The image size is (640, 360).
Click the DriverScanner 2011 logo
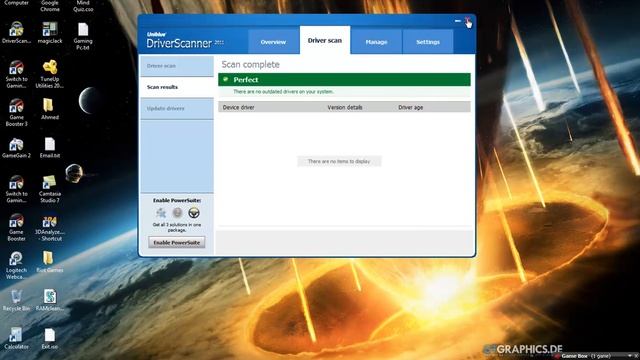tap(185, 41)
